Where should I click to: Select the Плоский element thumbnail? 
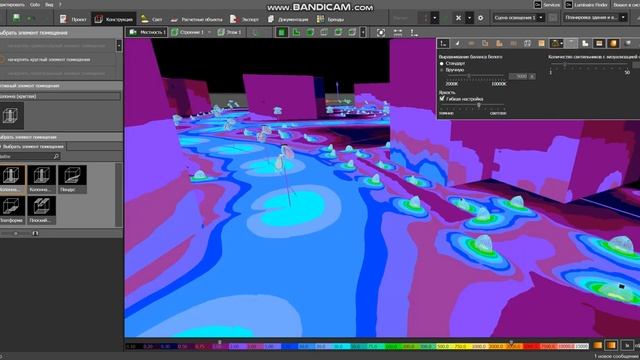[42, 210]
